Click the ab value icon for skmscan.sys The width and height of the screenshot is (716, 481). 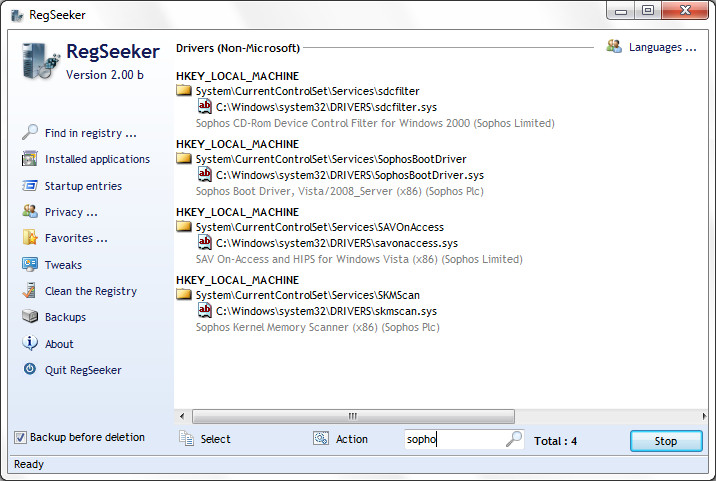pyautogui.click(x=205, y=311)
